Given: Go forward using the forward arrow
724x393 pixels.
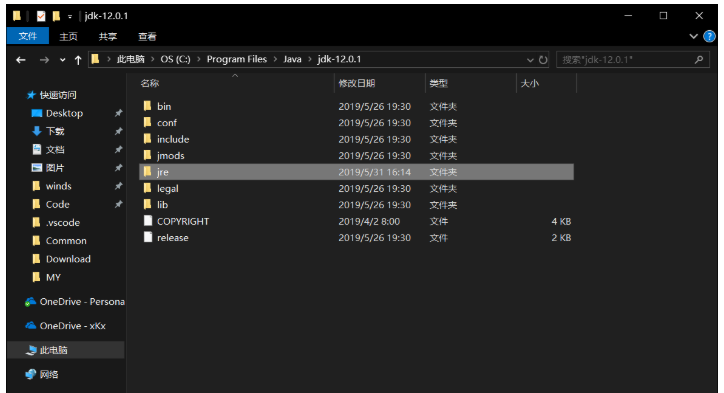Looking at the screenshot, I should (44, 60).
